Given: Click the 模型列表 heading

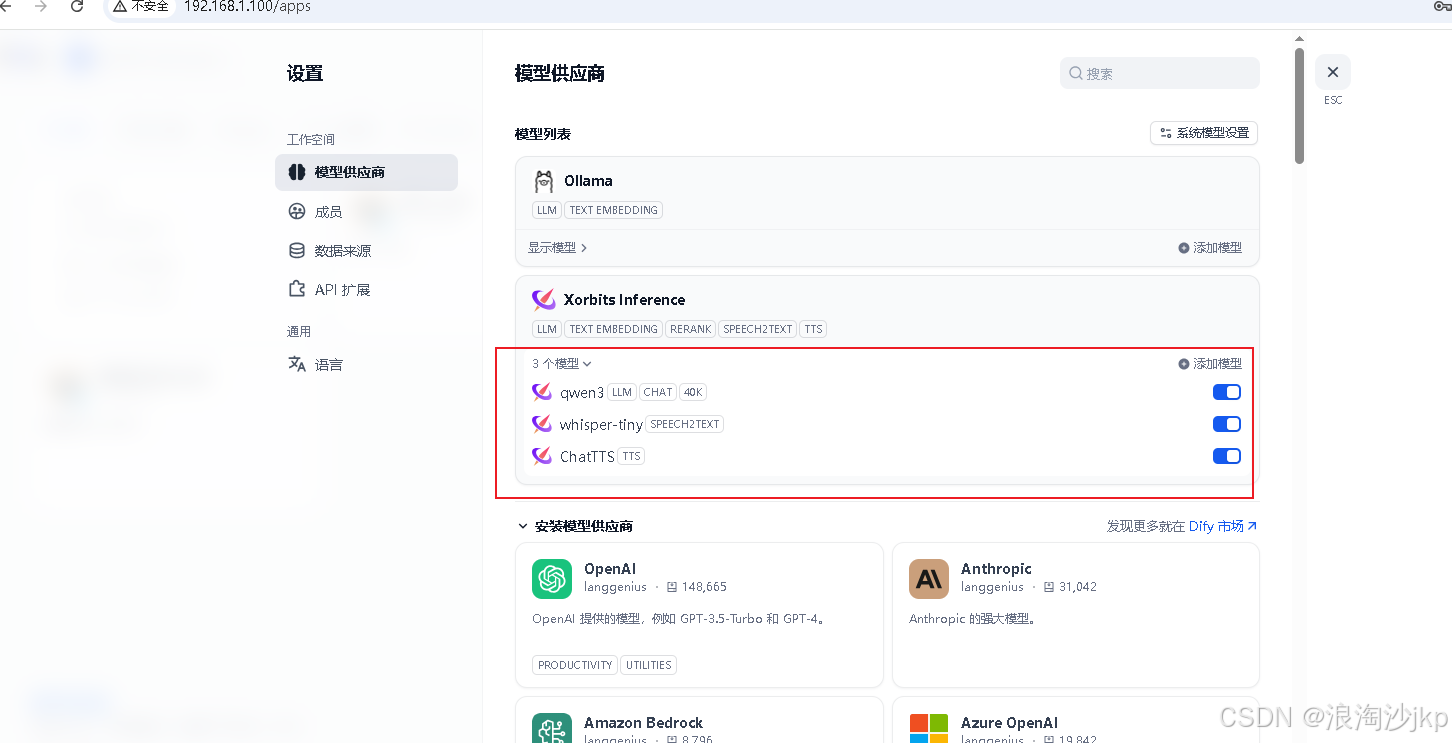Looking at the screenshot, I should pos(543,134).
